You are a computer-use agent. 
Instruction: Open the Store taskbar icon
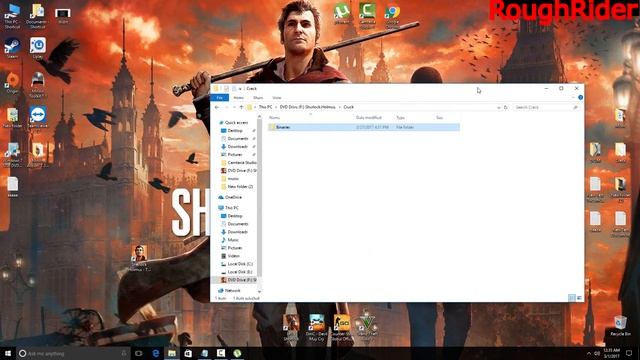(188, 353)
